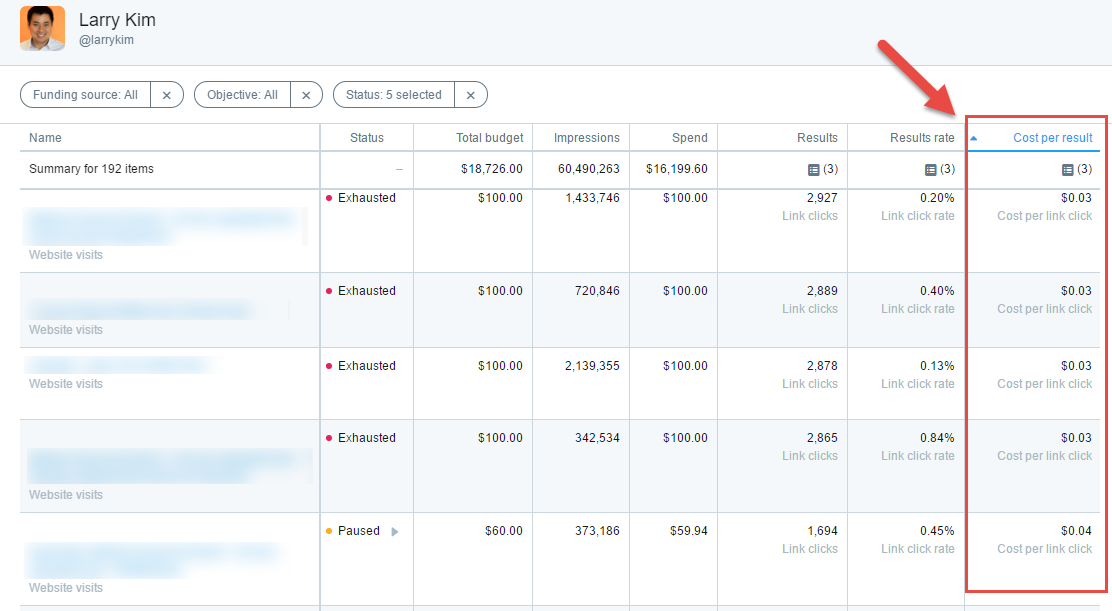Sort the table by Impressions column
Image resolution: width=1112 pixels, height=611 pixels.
(x=588, y=137)
